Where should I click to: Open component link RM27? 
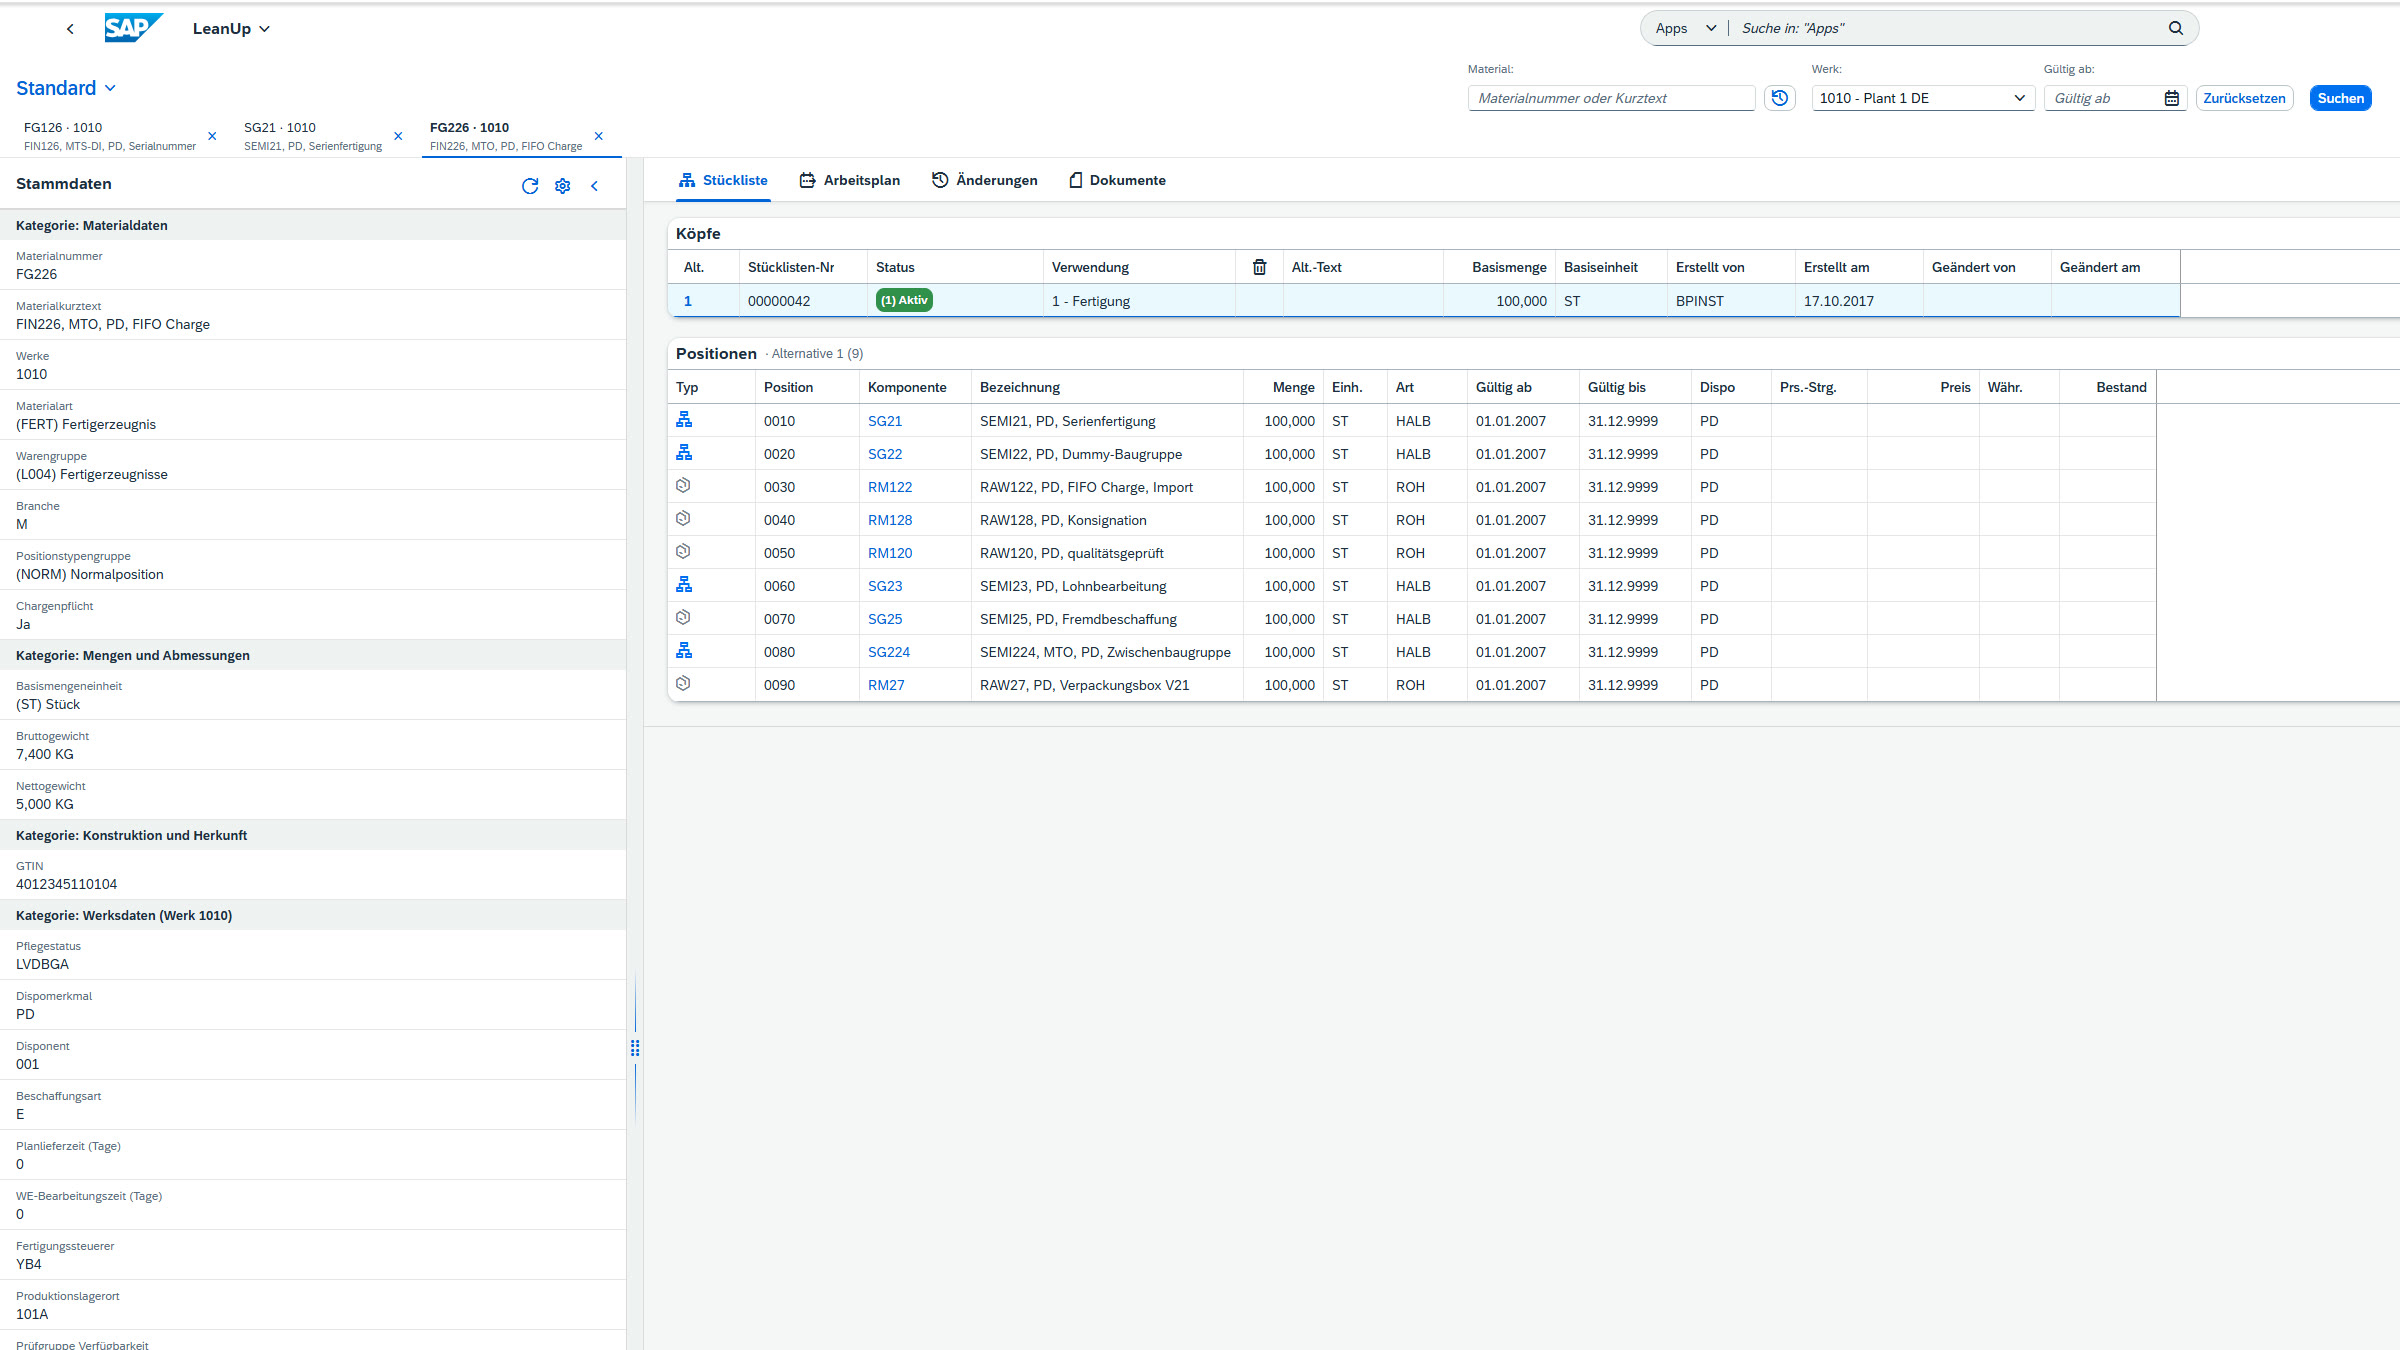coord(886,685)
